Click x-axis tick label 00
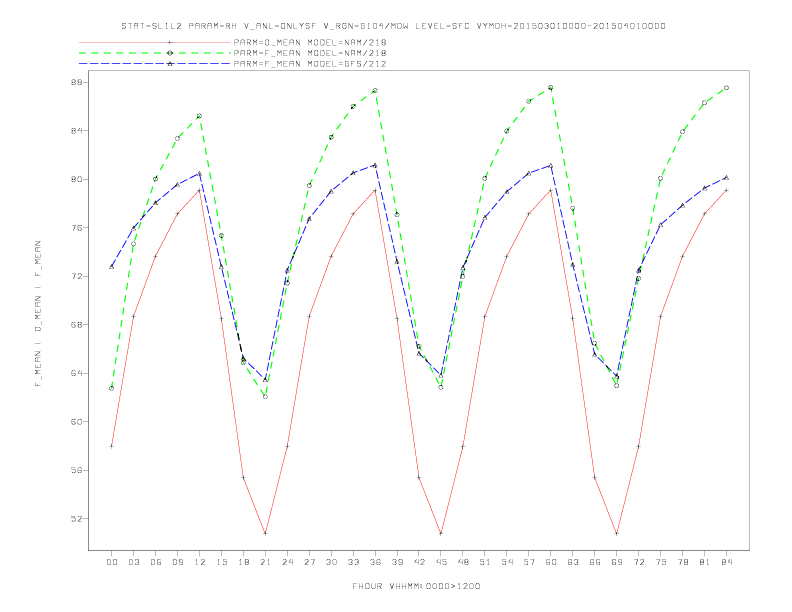Image resolution: width=792 pixels, height=612 pixels. point(112,562)
